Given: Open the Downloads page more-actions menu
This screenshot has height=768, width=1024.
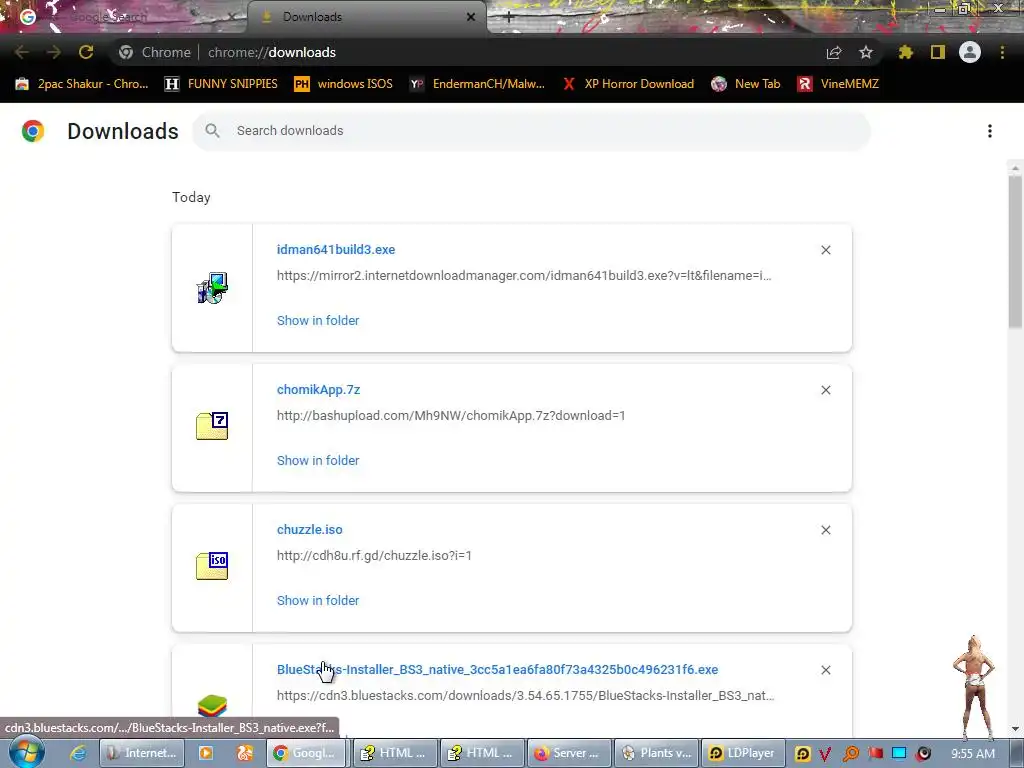Looking at the screenshot, I should point(990,131).
